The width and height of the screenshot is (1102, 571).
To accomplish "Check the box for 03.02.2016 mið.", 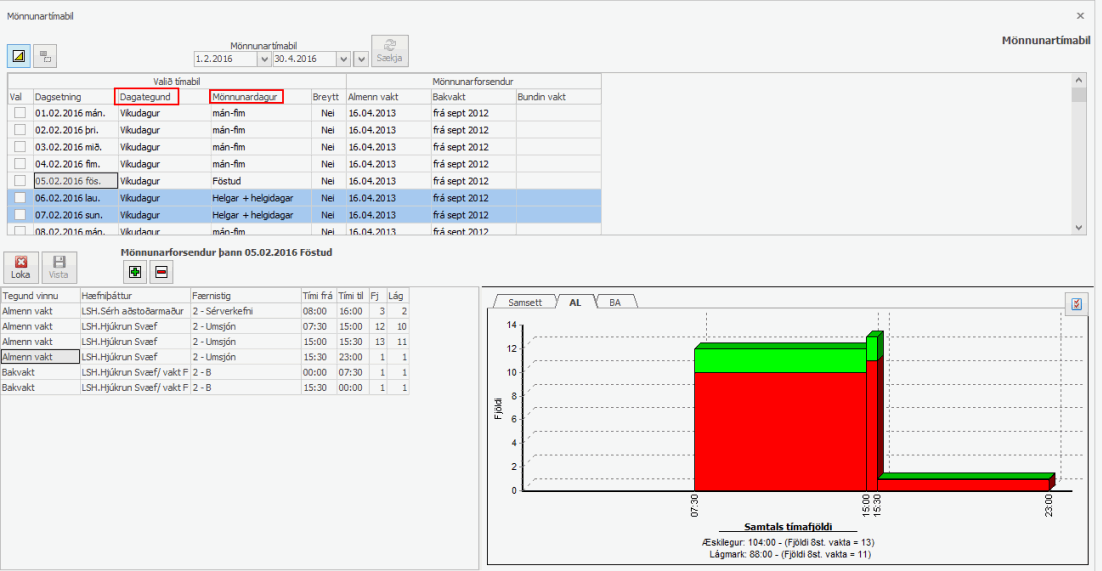I will (x=20, y=146).
